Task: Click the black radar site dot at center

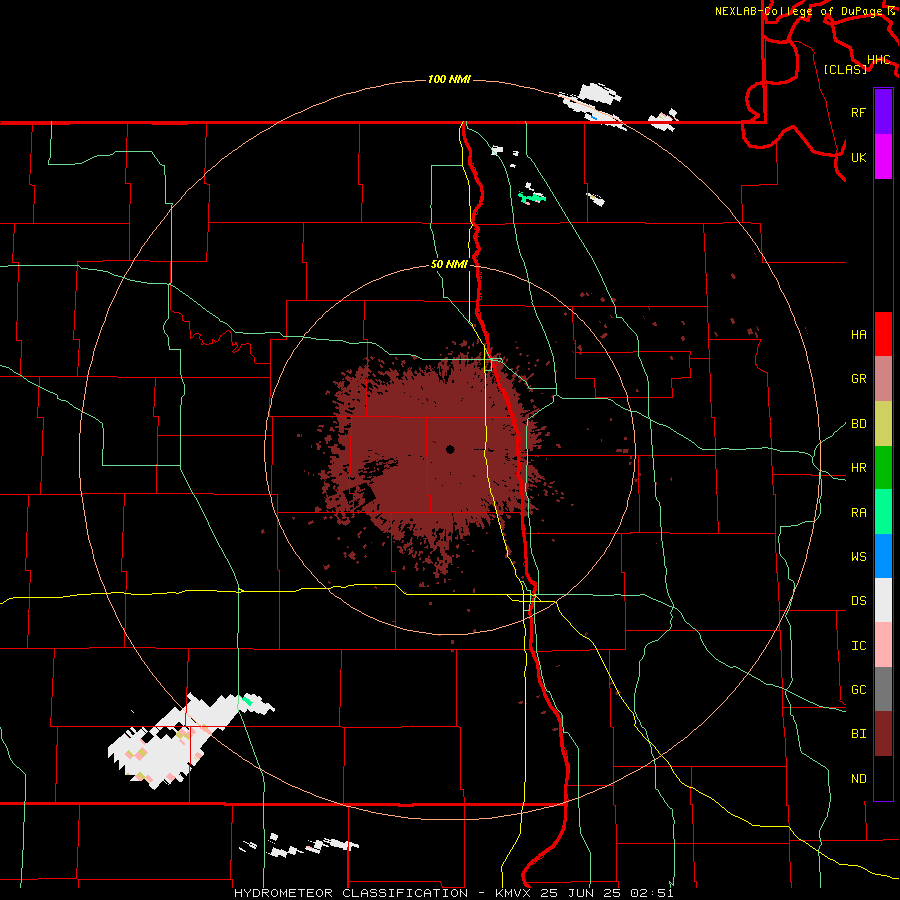Action: pos(450,449)
